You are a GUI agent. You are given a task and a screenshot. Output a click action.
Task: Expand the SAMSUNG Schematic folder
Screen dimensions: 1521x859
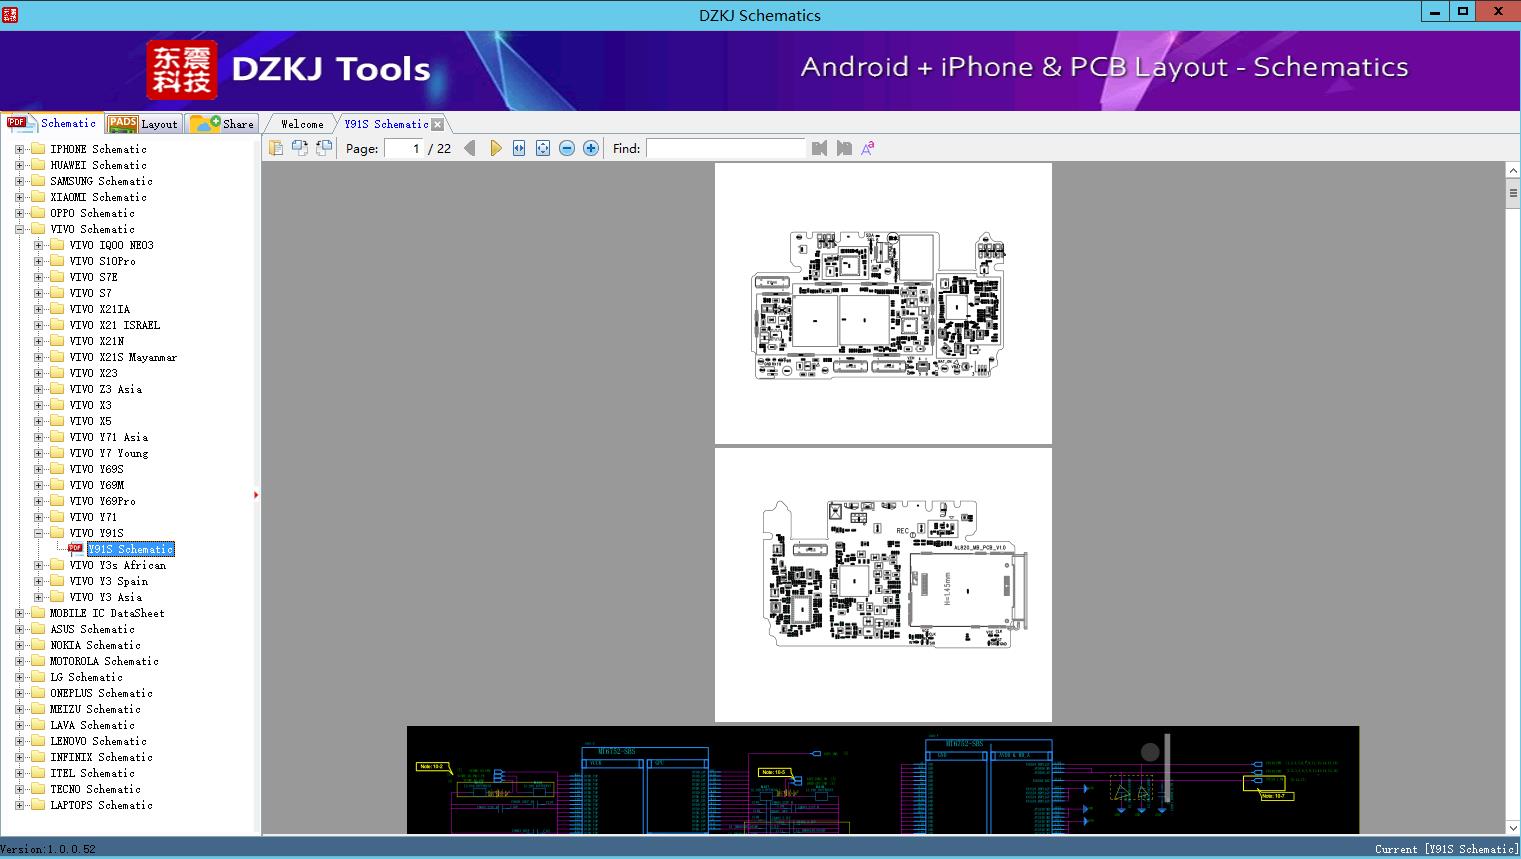19,181
